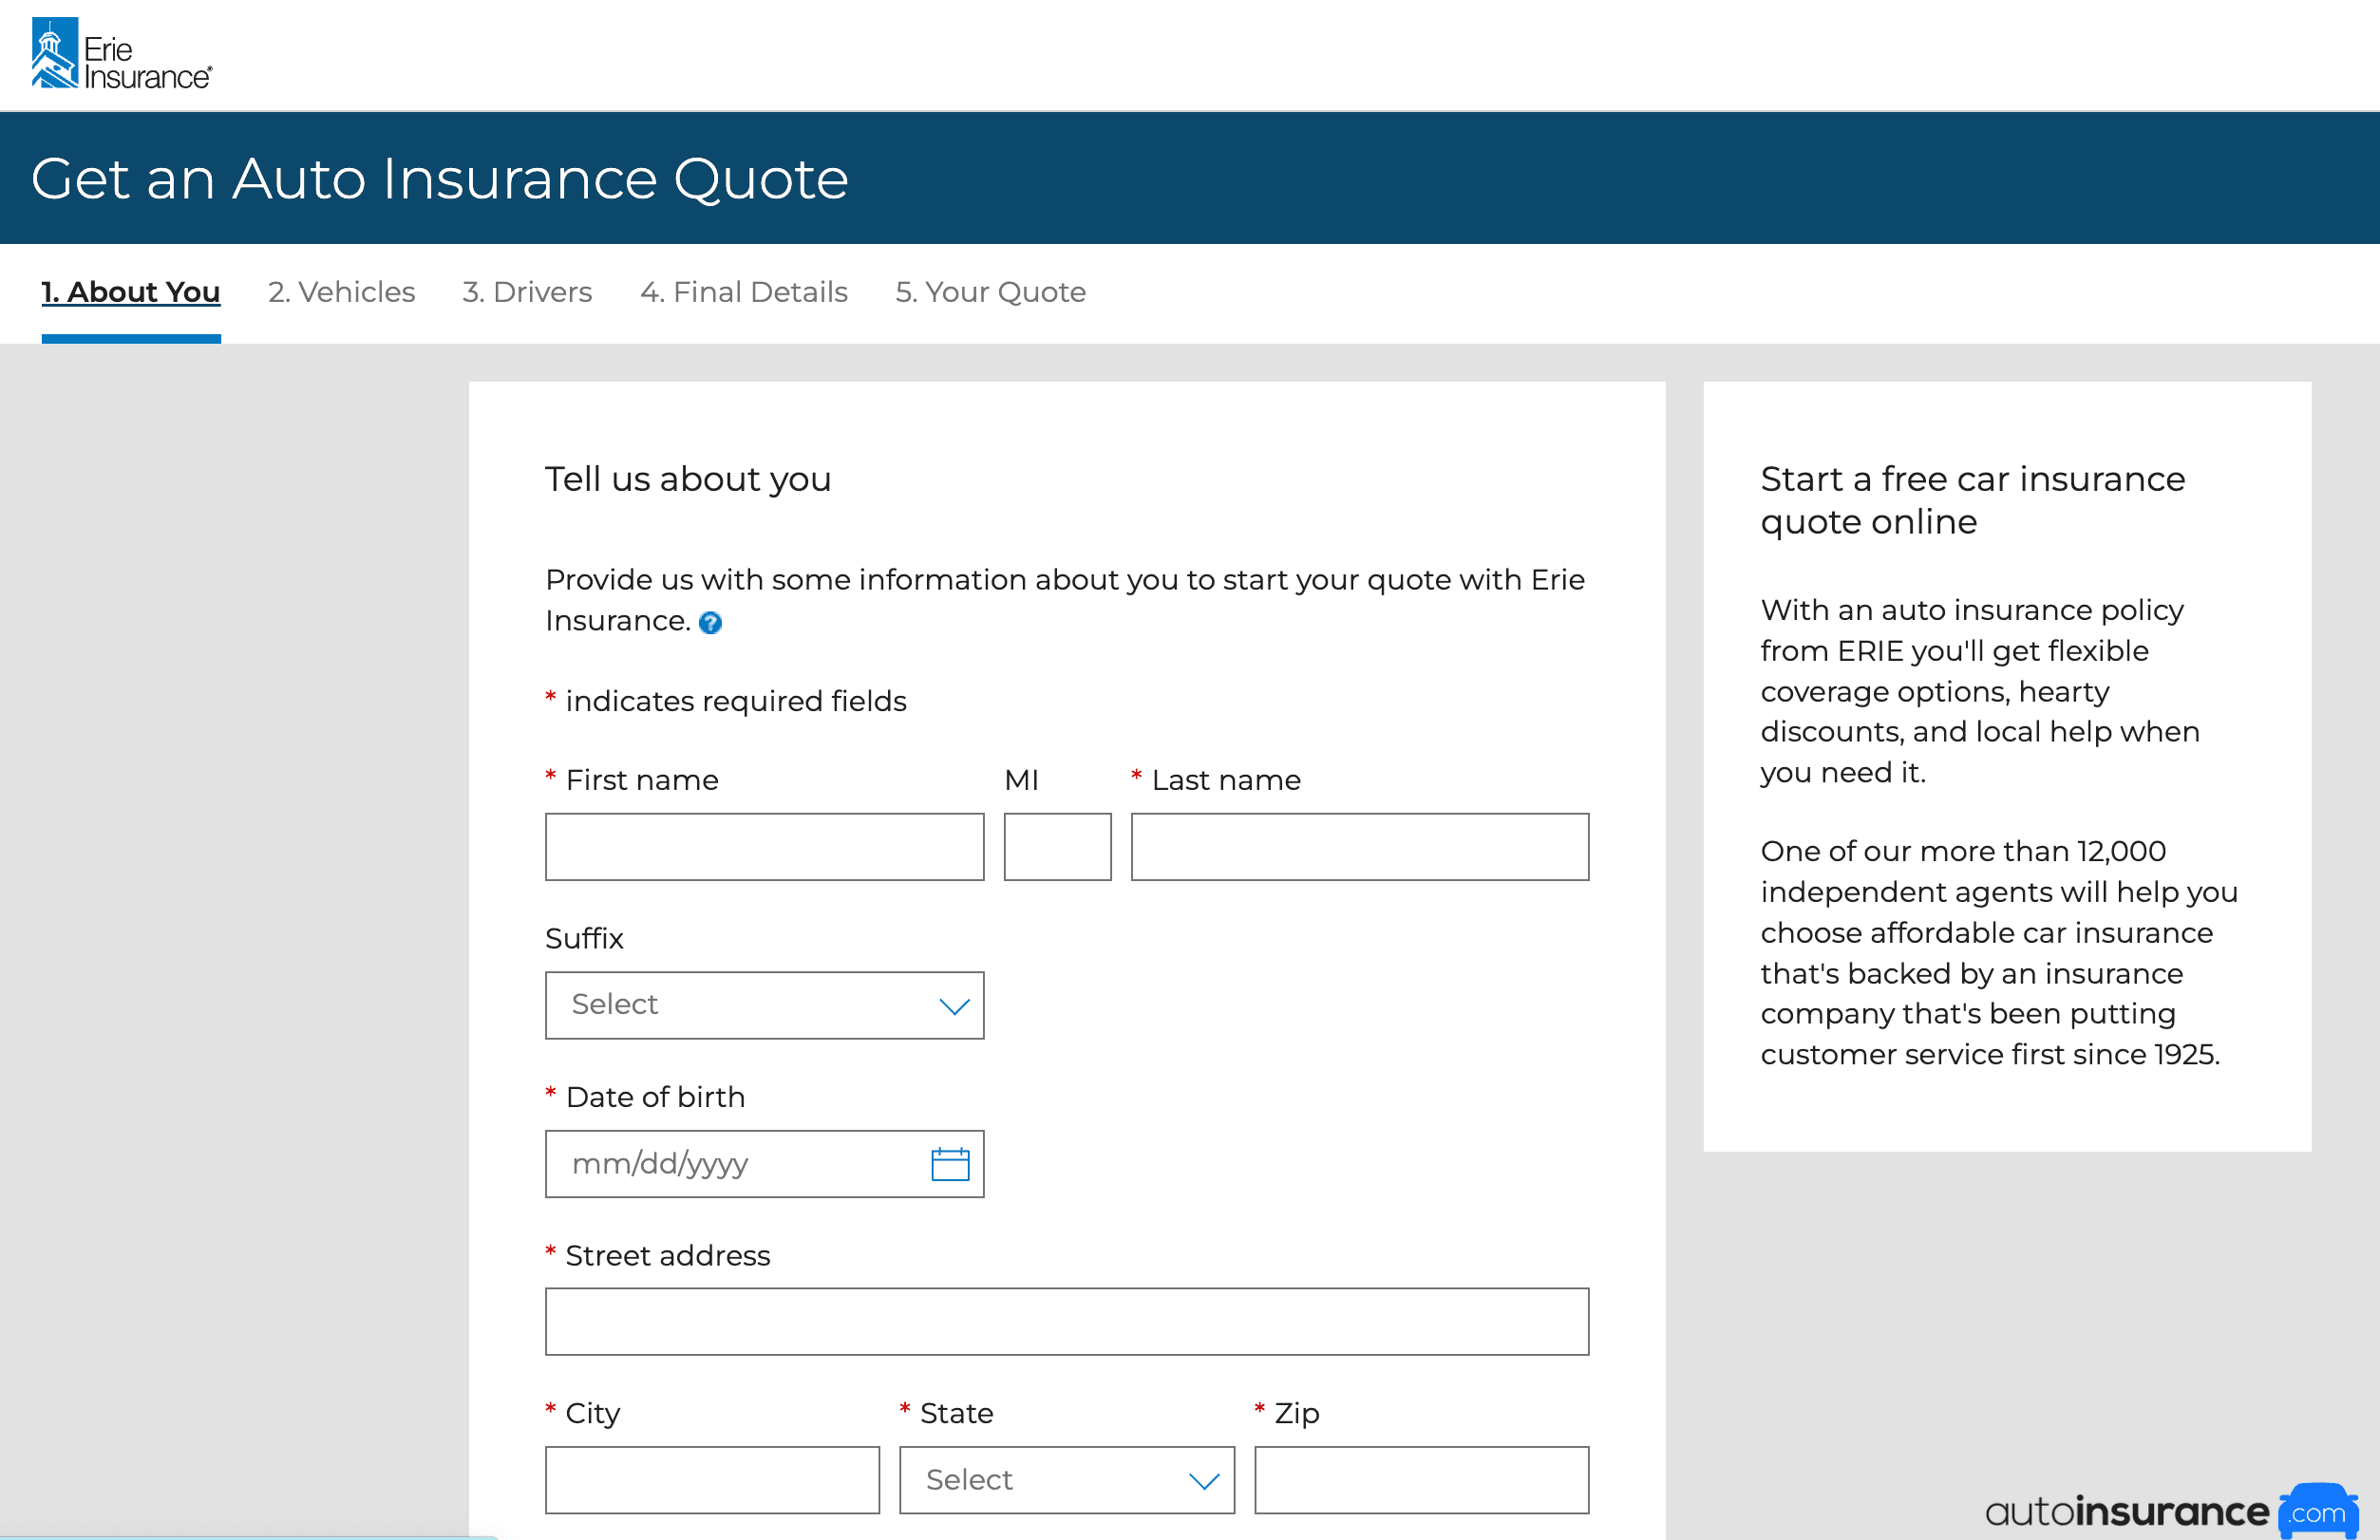Open the date of birth calendar picker
This screenshot has height=1540, width=2380.
pyautogui.click(x=949, y=1164)
